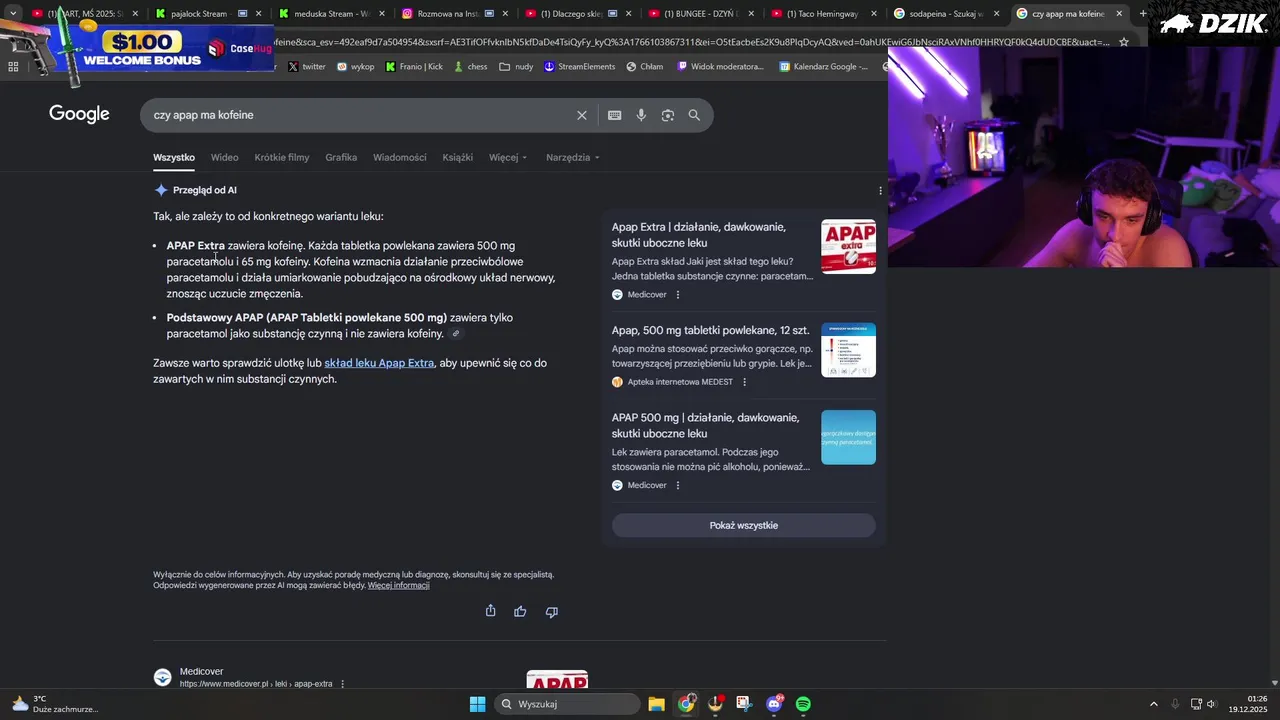Open options for Medicover APAP 500 mg source
1280x720 pixels.
tap(678, 485)
